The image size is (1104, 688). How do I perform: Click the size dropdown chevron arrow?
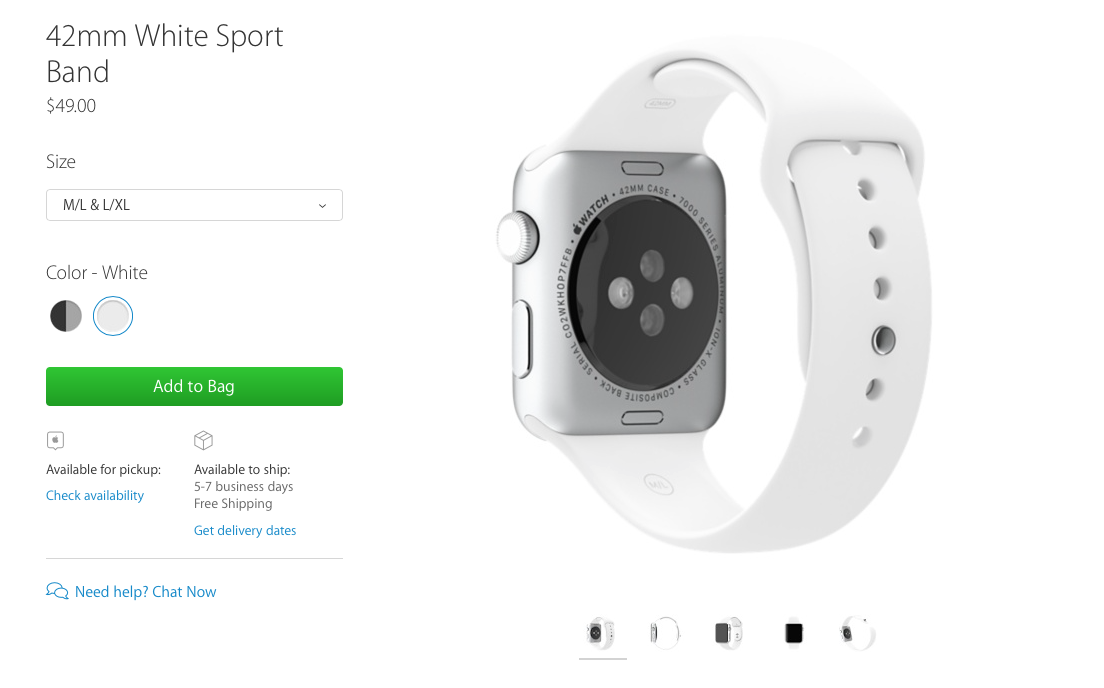[x=322, y=206]
